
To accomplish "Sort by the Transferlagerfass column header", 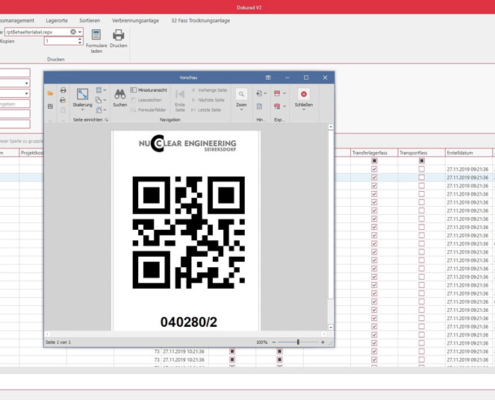I will point(374,153).
